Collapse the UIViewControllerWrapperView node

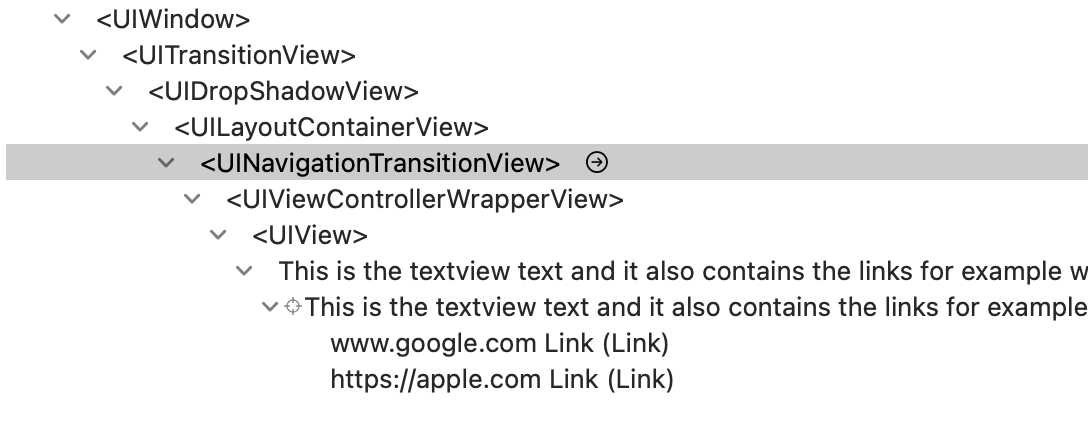[x=193, y=198]
